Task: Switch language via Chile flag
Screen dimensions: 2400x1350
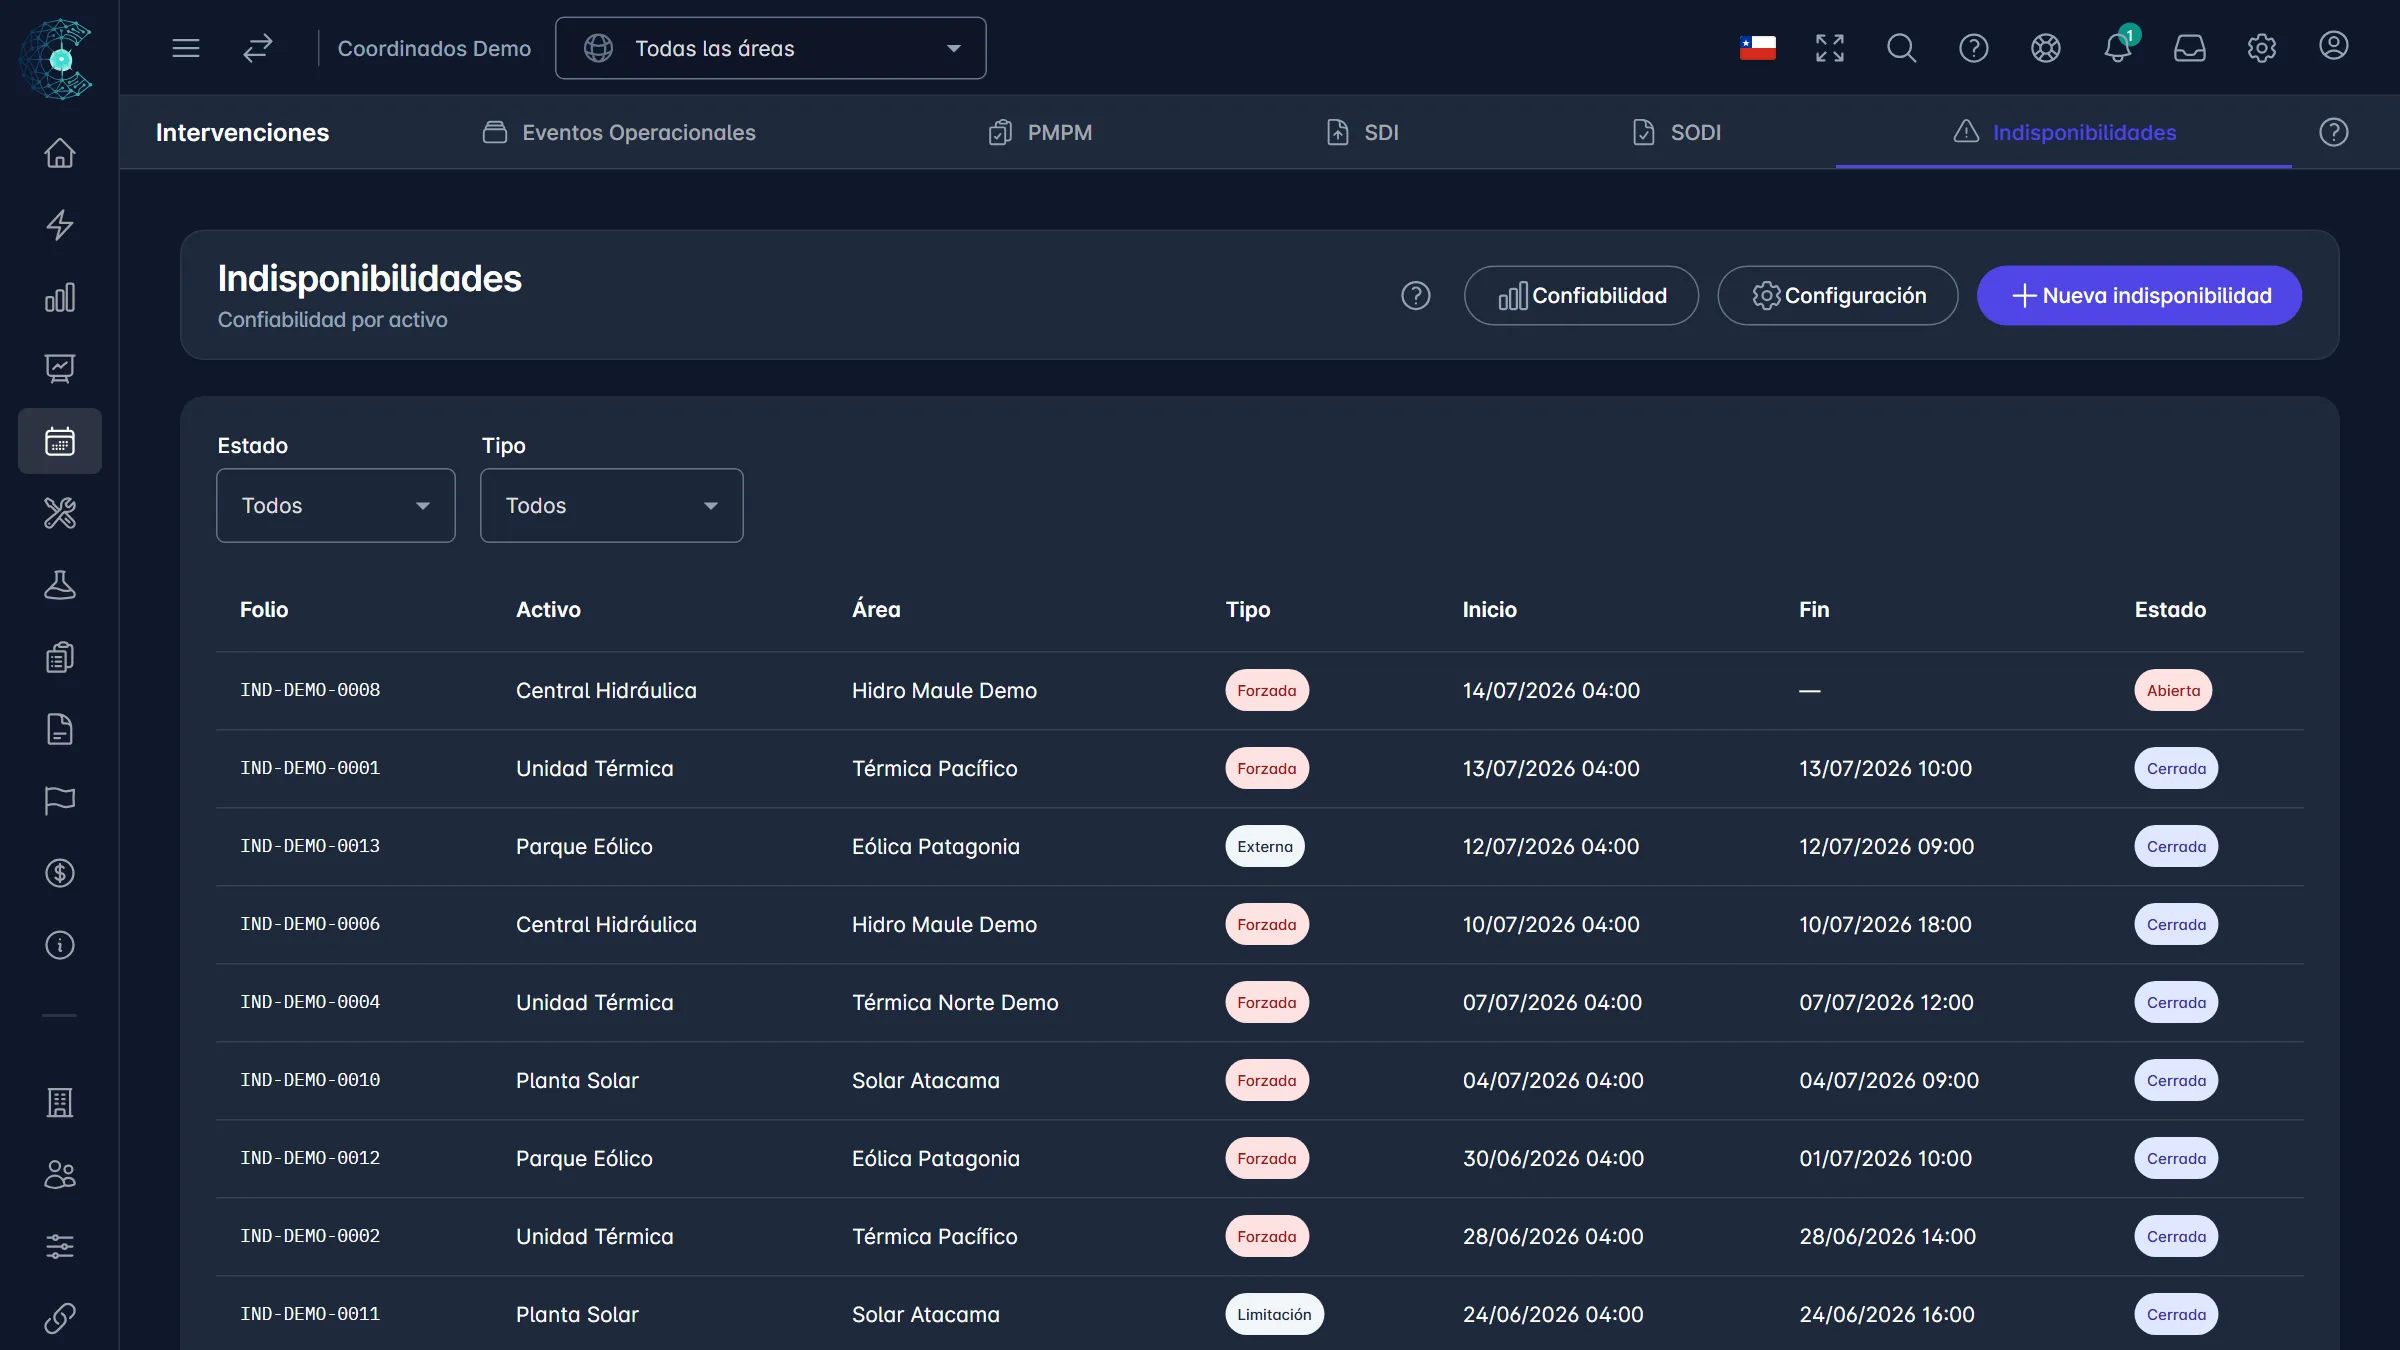Action: (x=1758, y=48)
